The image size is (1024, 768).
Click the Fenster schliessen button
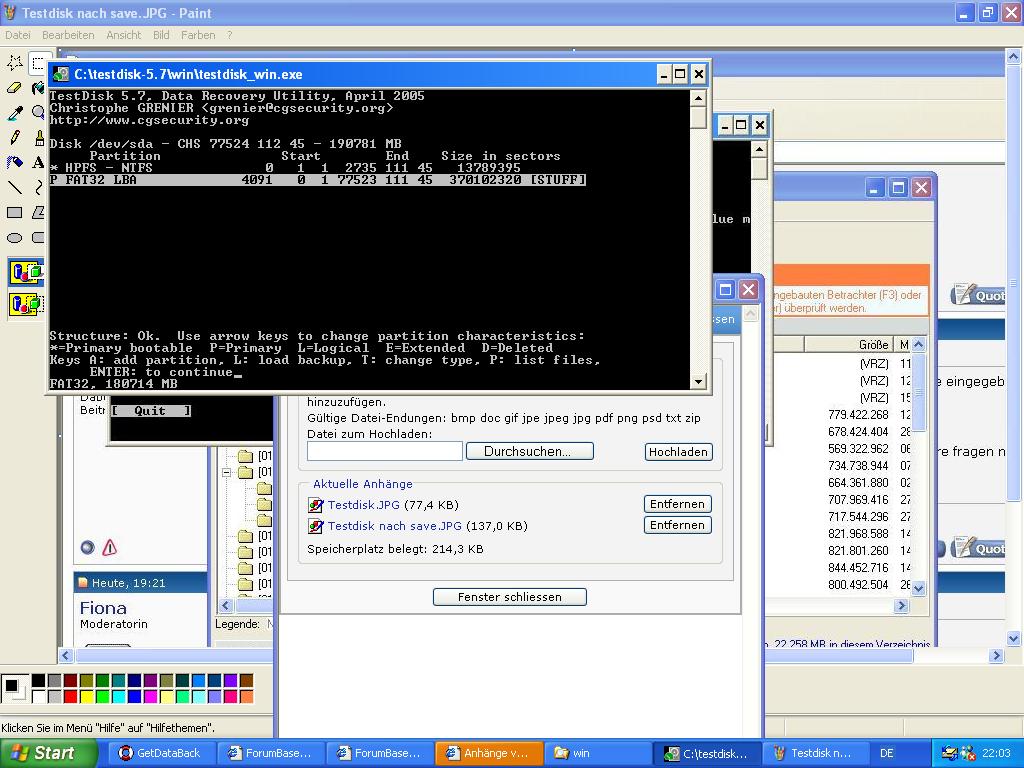pyautogui.click(x=509, y=597)
